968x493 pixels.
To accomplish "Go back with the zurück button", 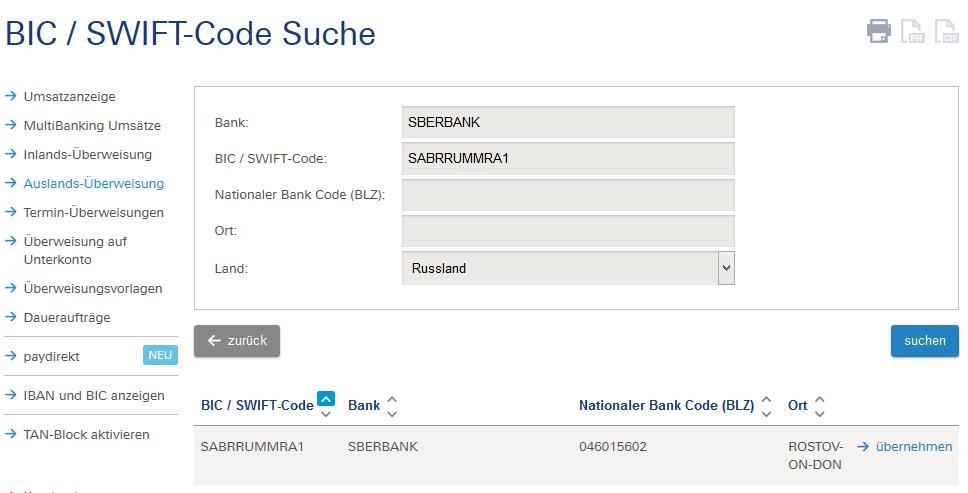I will [x=237, y=341].
